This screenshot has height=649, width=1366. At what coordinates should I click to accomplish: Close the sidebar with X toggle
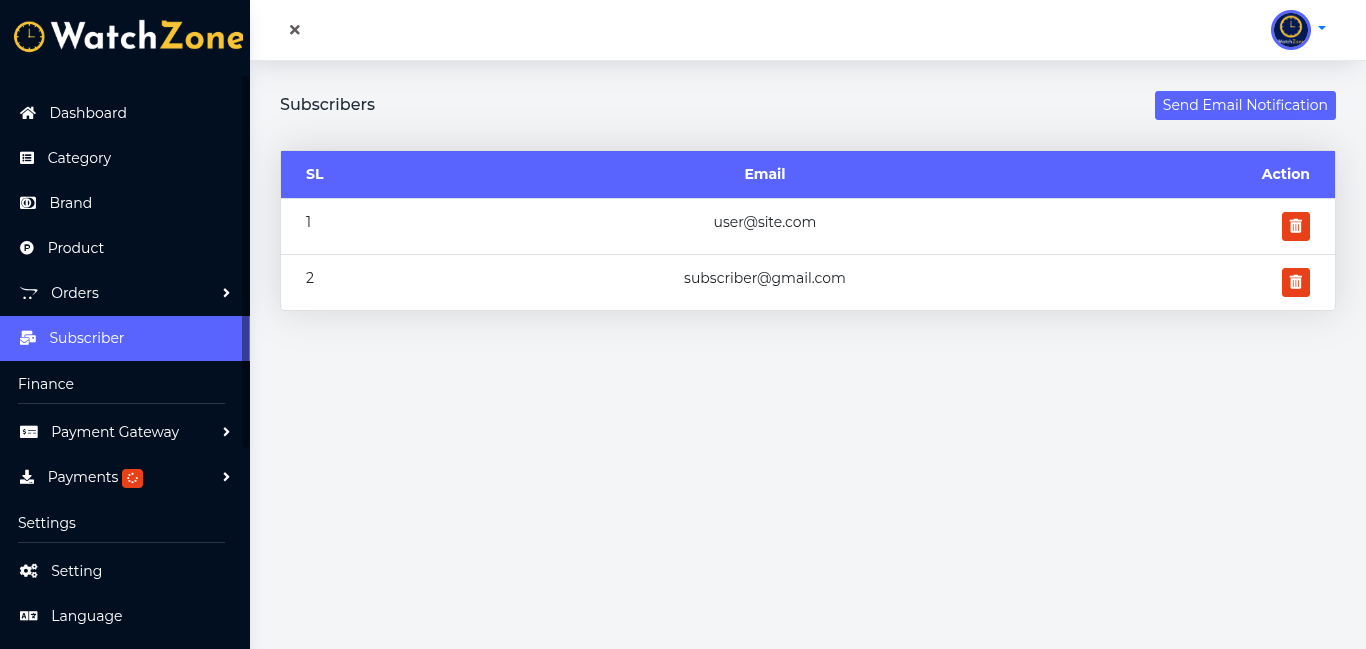tap(295, 30)
